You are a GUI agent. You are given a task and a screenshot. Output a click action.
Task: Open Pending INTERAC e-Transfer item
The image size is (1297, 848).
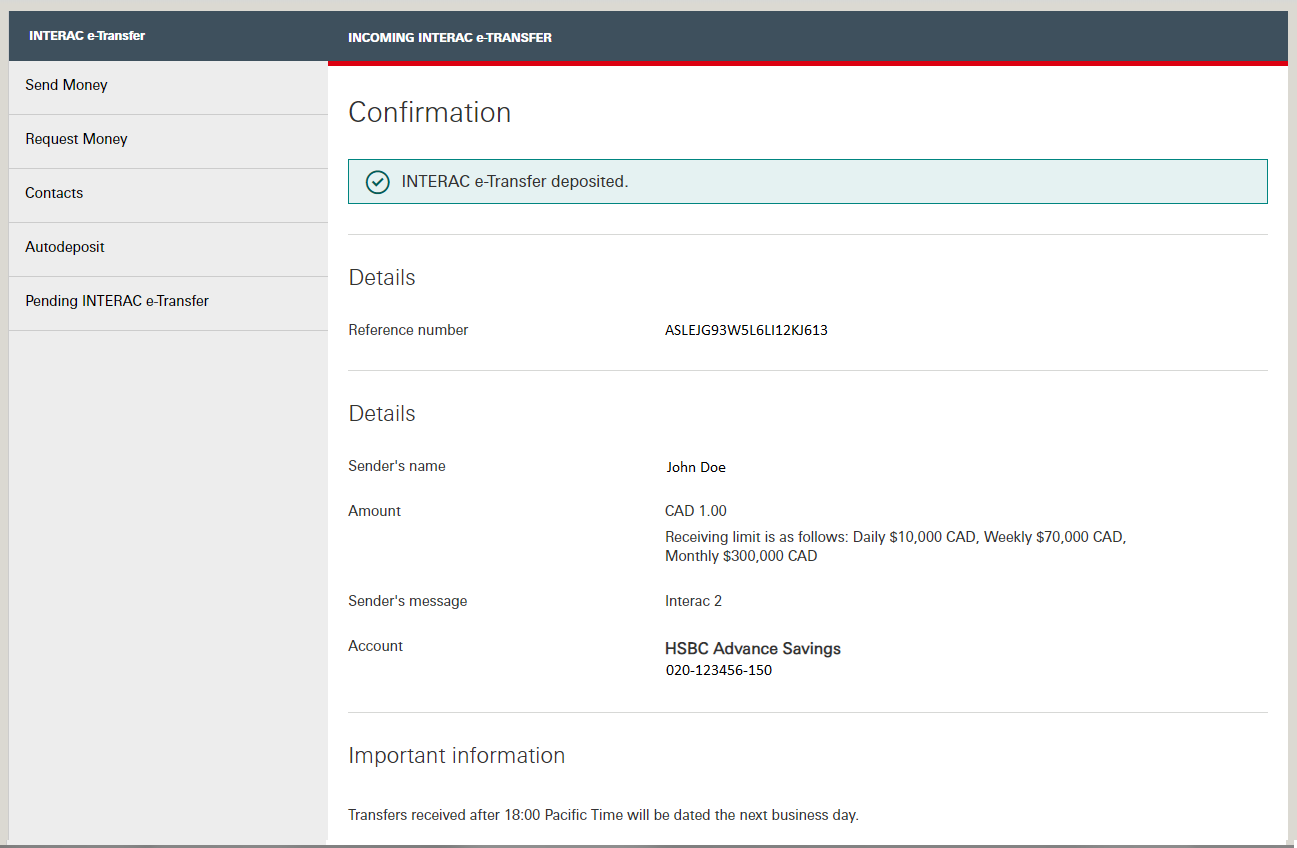tap(168, 301)
